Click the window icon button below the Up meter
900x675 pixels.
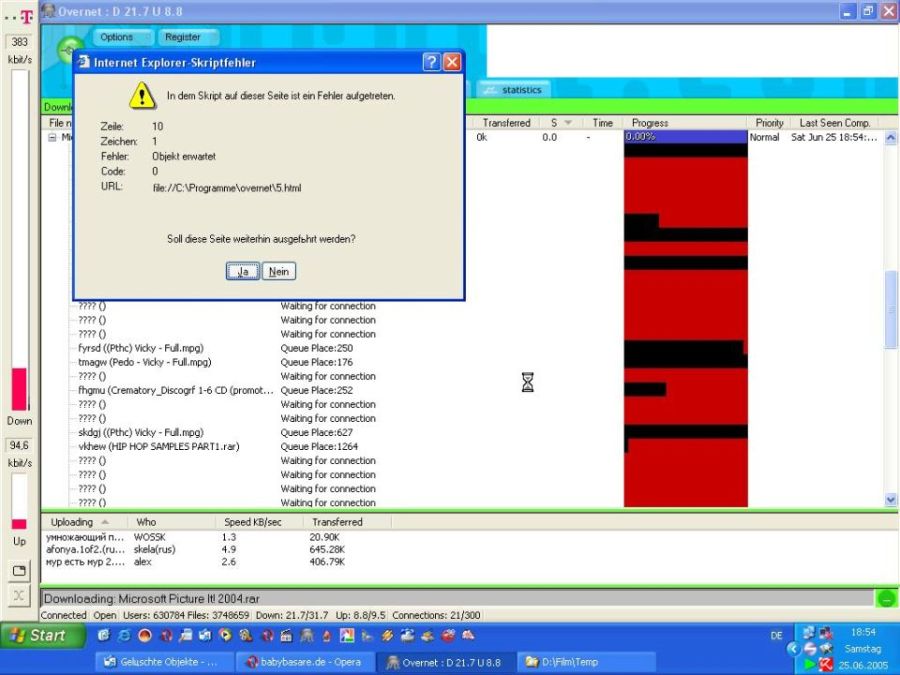click(x=19, y=571)
